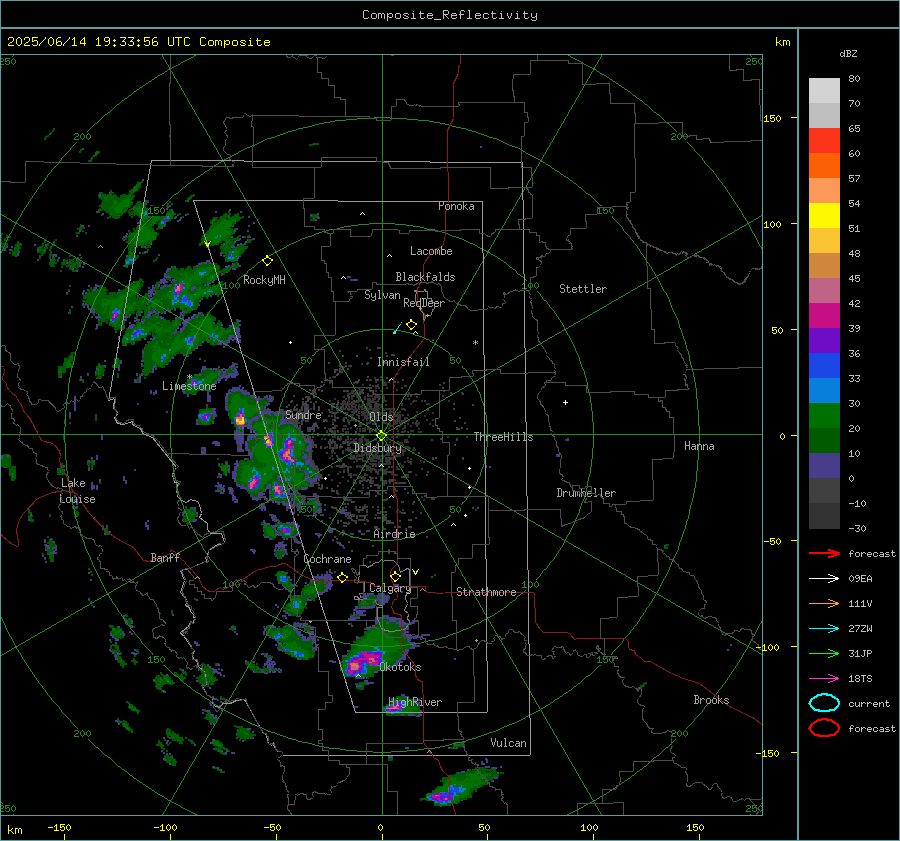900x841 pixels.
Task: Click the Limestone label
Action: pyautogui.click(x=189, y=386)
